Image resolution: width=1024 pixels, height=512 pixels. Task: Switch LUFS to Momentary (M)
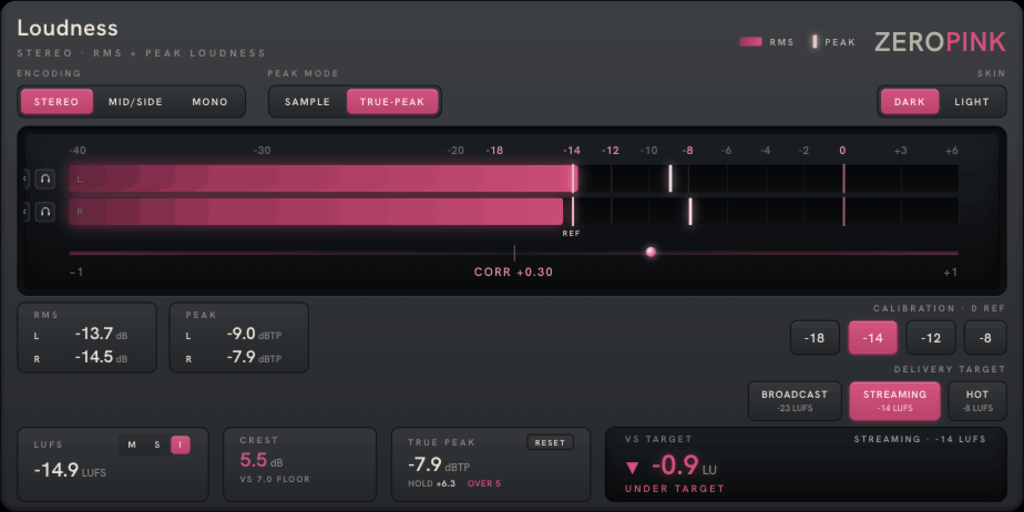[132, 445]
